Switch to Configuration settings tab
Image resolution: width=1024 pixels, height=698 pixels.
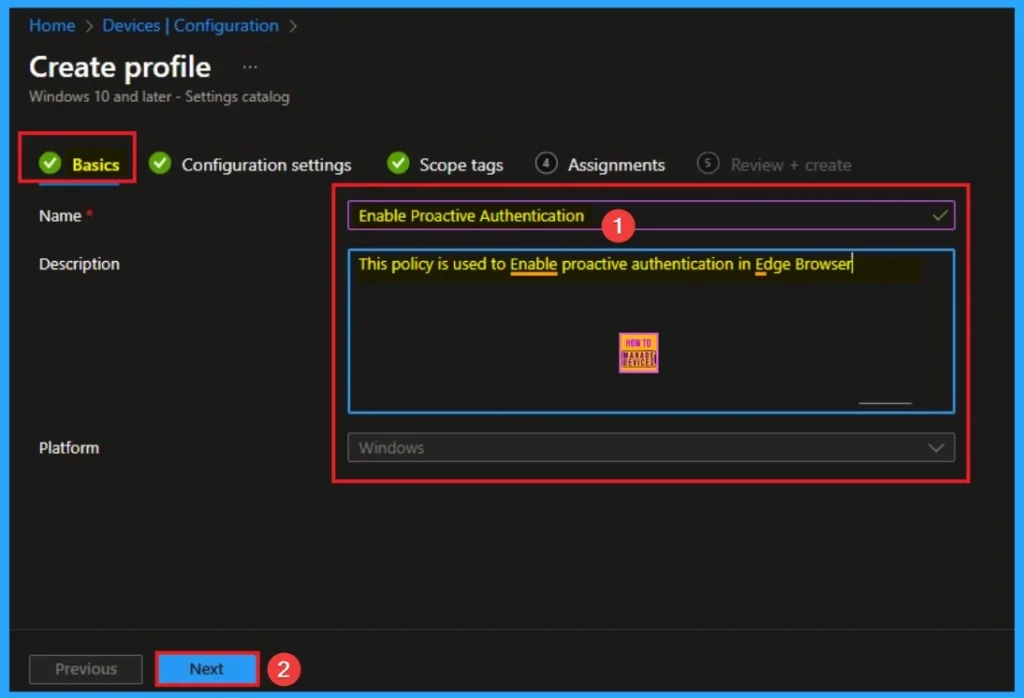pyautogui.click(x=250, y=165)
